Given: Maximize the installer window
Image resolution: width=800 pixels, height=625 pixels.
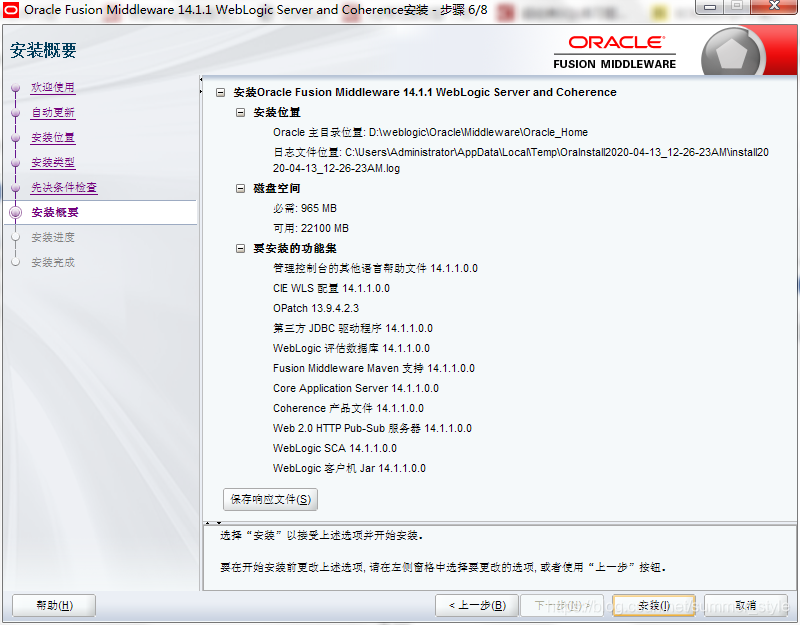Looking at the screenshot, I should (737, 7).
